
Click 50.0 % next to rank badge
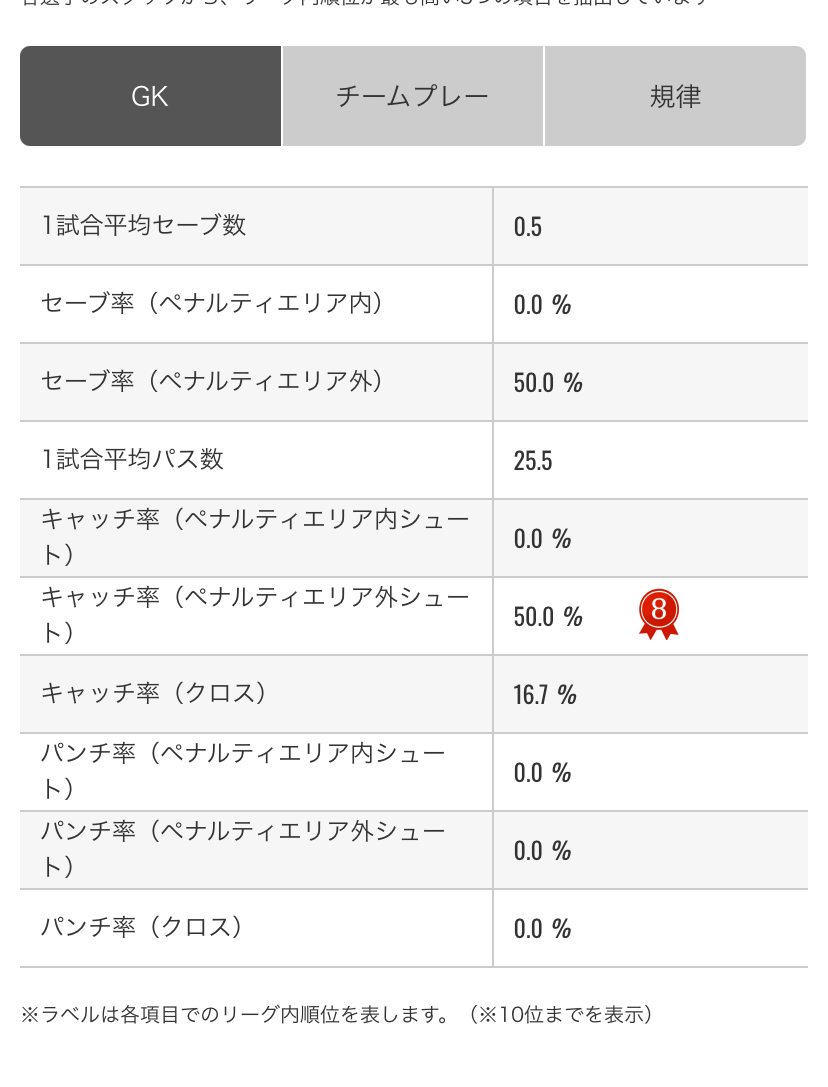click(548, 616)
